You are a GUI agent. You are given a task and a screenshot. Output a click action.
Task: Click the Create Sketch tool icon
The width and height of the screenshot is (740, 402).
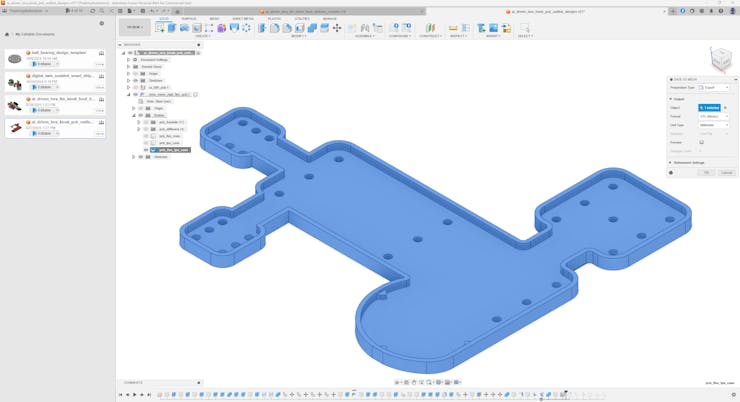tap(160, 28)
